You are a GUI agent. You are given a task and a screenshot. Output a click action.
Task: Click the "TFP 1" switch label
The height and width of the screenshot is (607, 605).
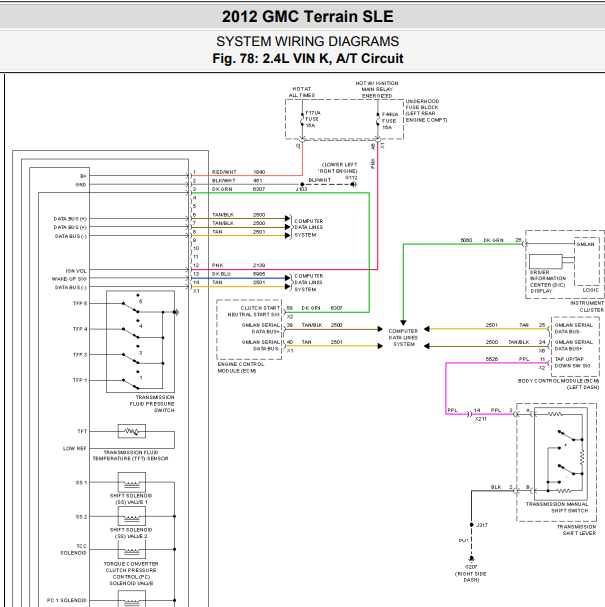80,380
